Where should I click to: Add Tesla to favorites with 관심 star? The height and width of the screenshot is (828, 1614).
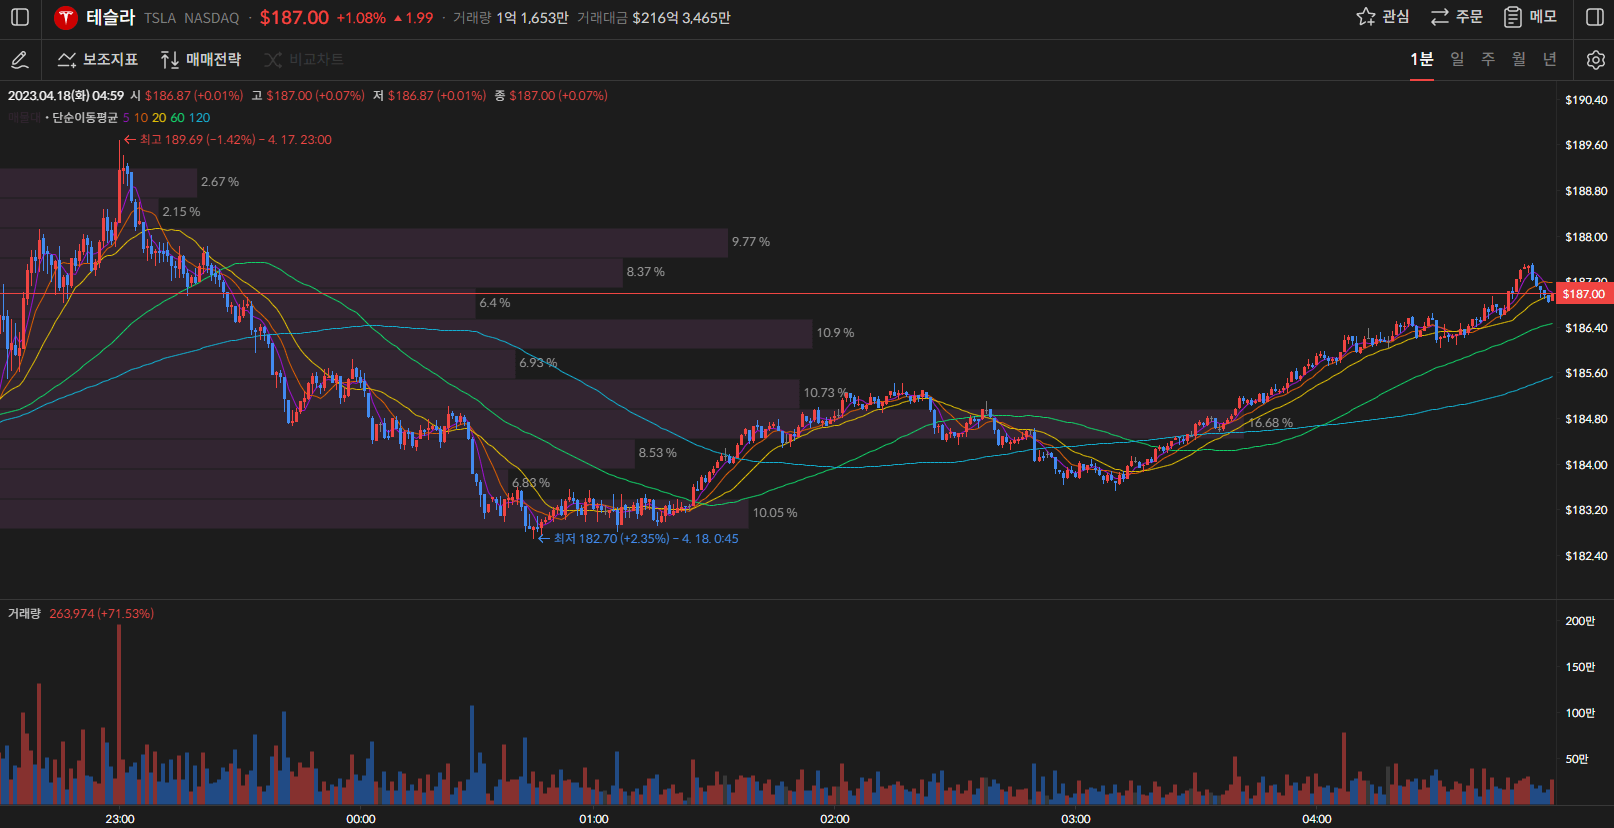(x=1383, y=17)
